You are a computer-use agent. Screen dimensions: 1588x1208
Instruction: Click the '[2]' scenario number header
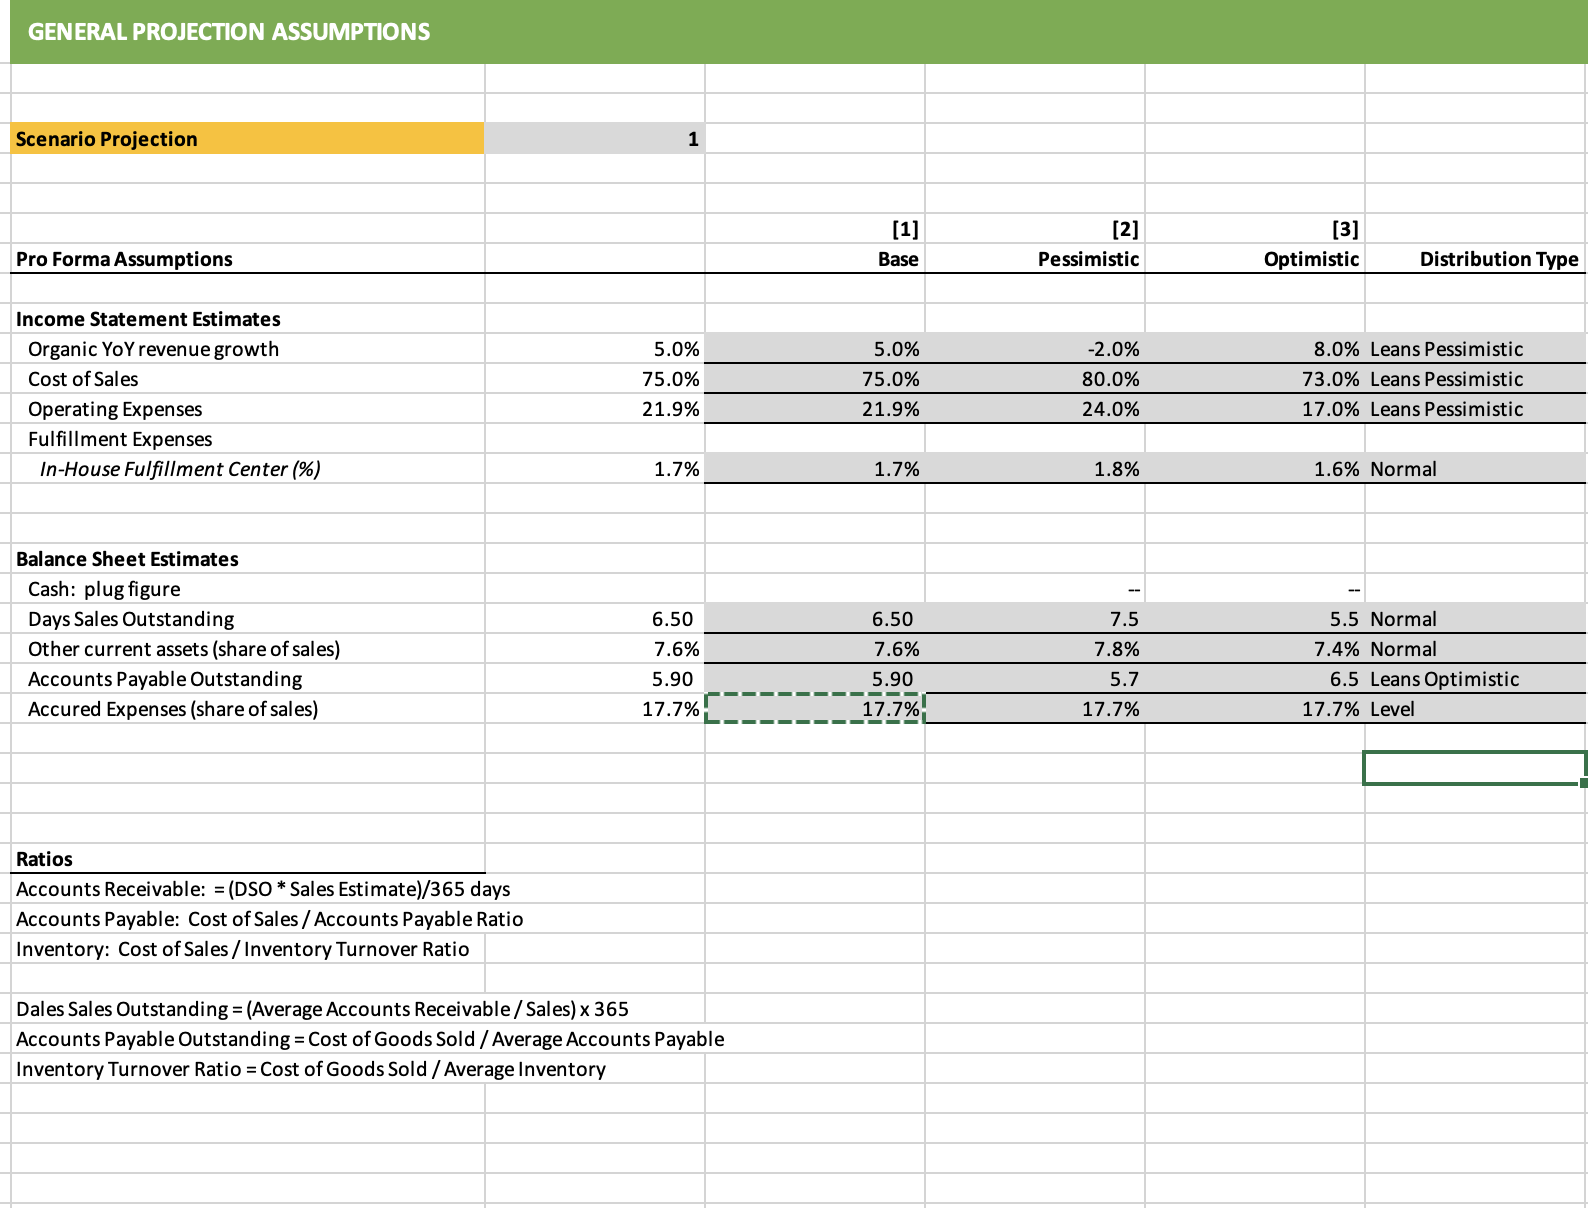click(x=1125, y=229)
